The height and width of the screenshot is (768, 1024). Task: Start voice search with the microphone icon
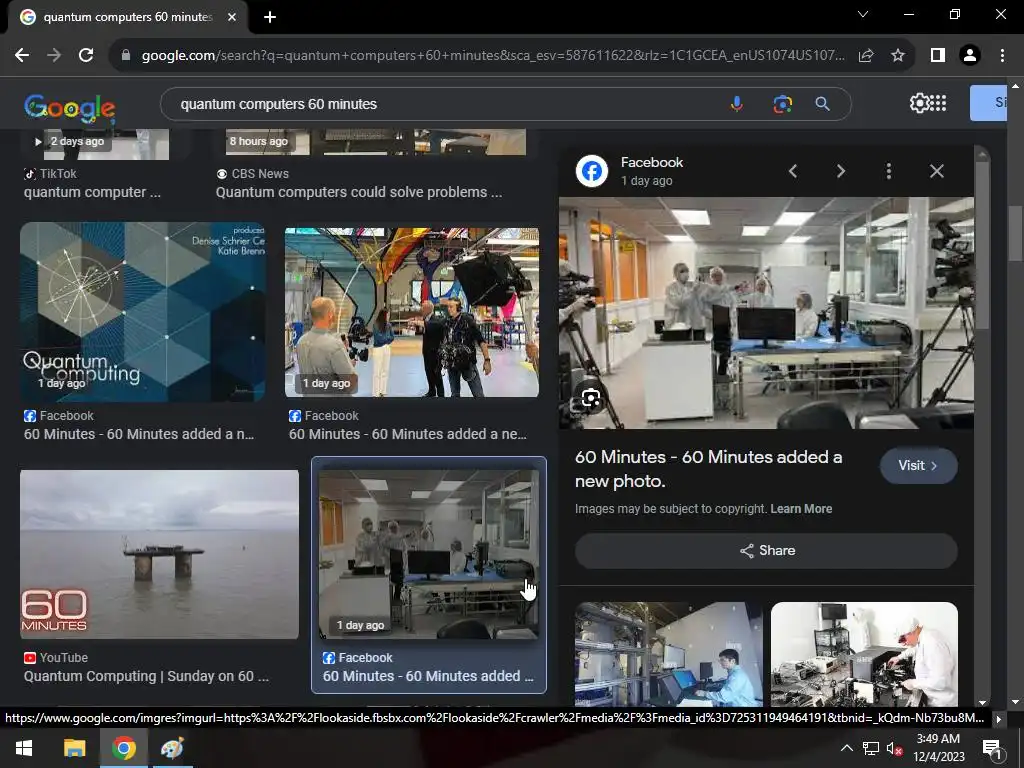(737, 104)
